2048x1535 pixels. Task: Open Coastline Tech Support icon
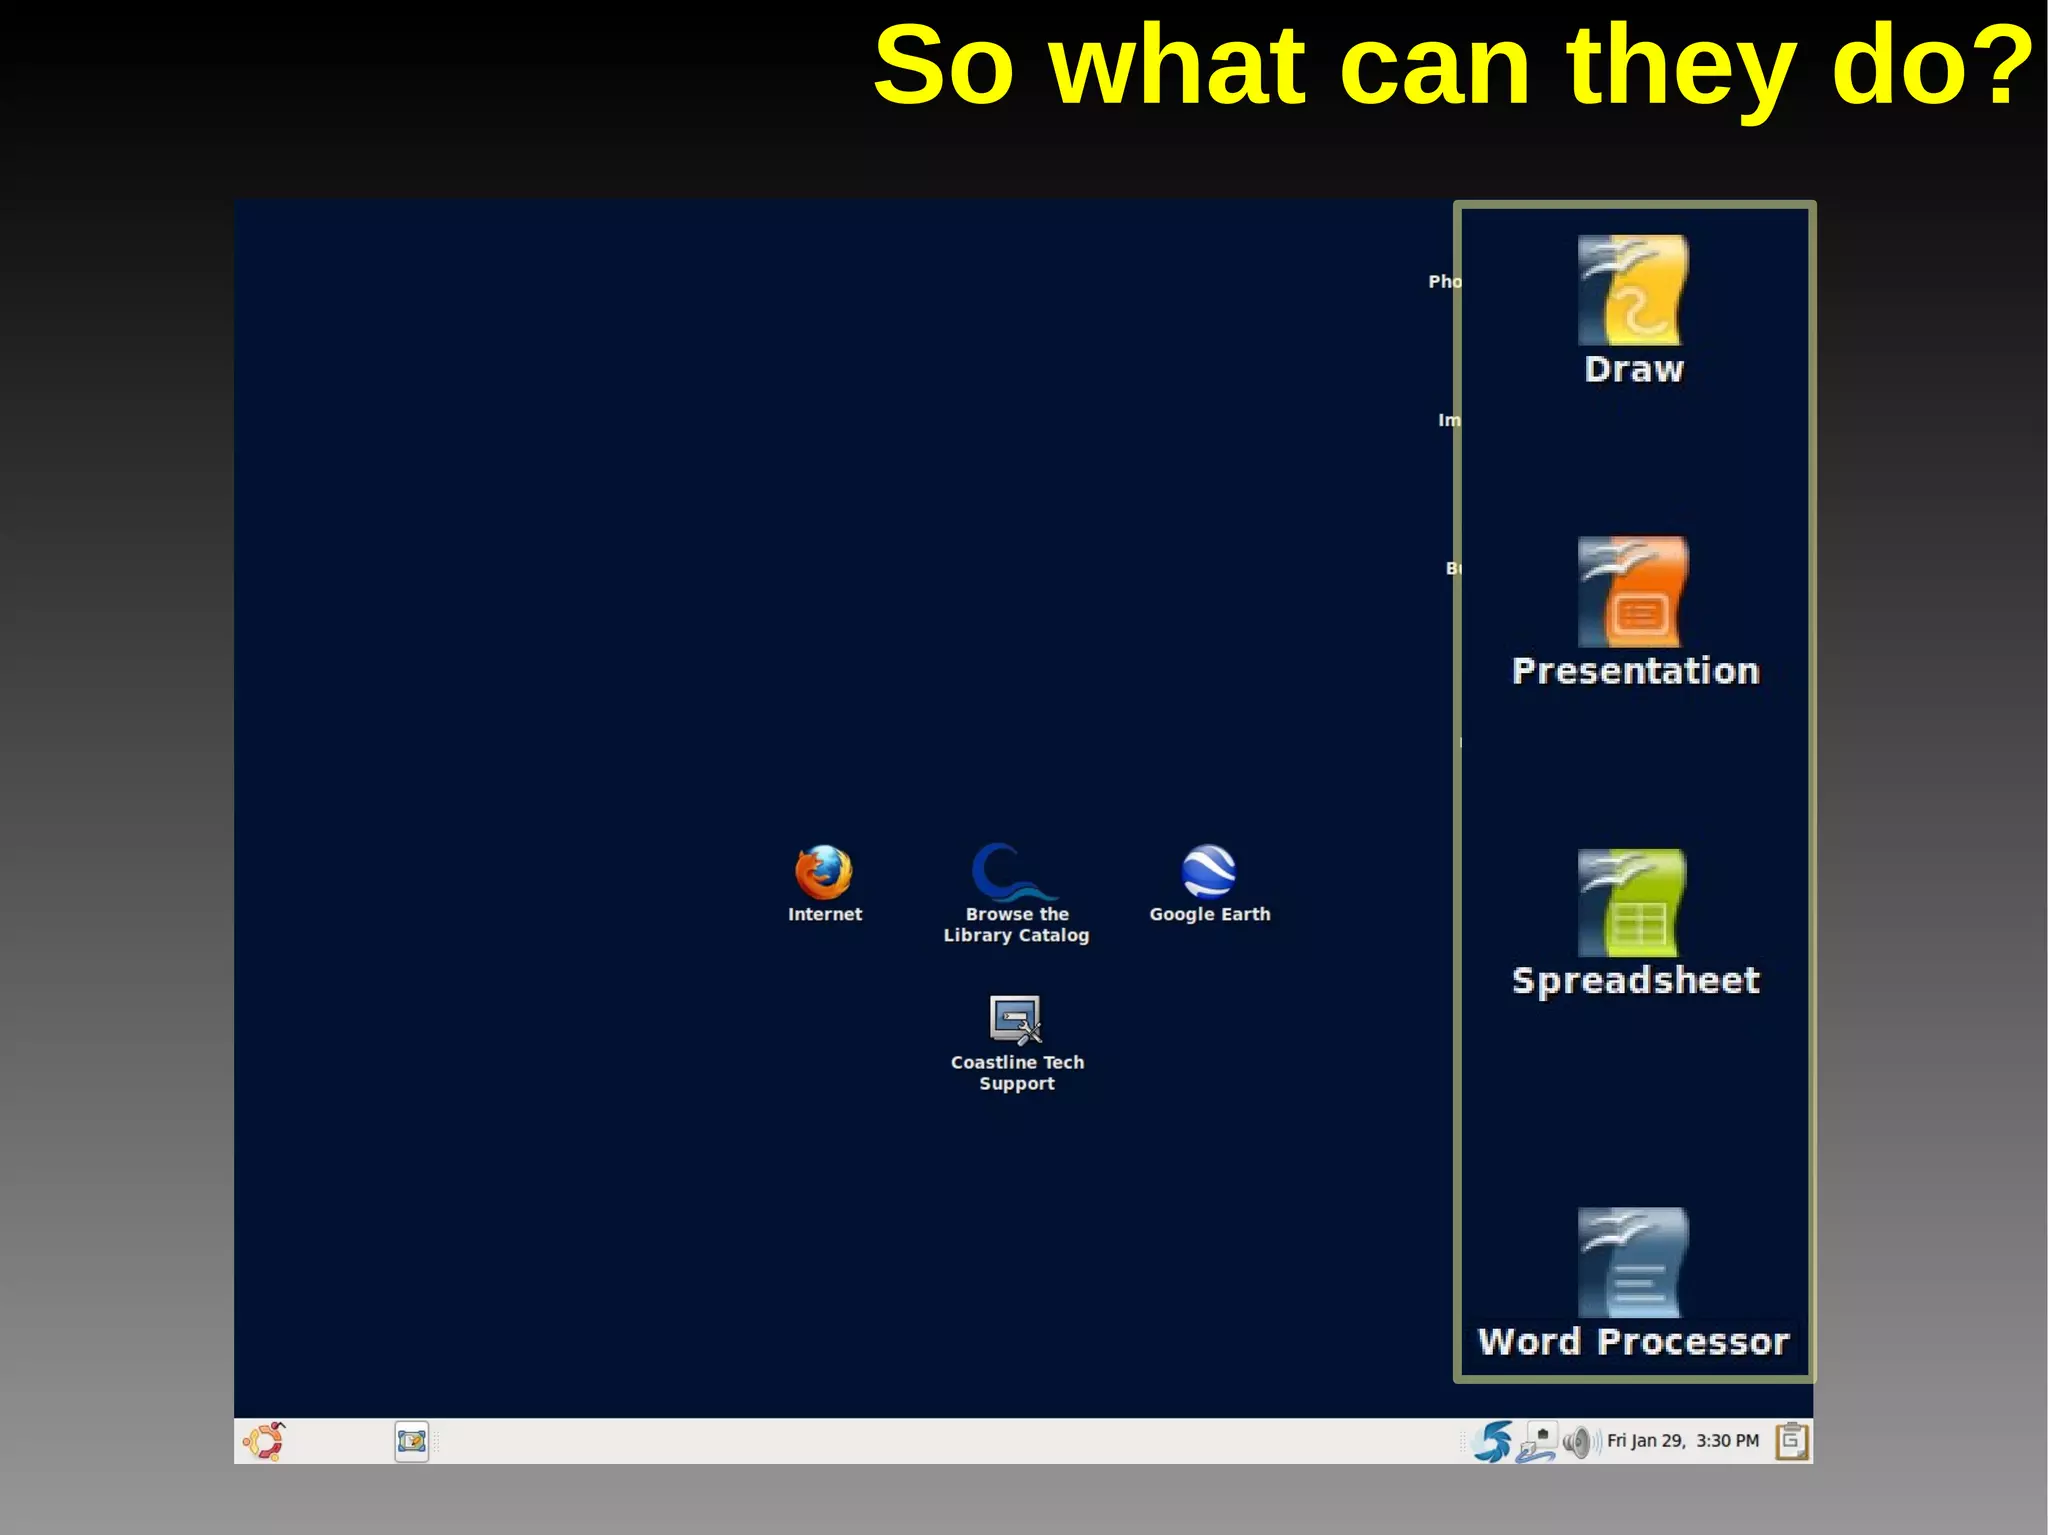click(1015, 1019)
